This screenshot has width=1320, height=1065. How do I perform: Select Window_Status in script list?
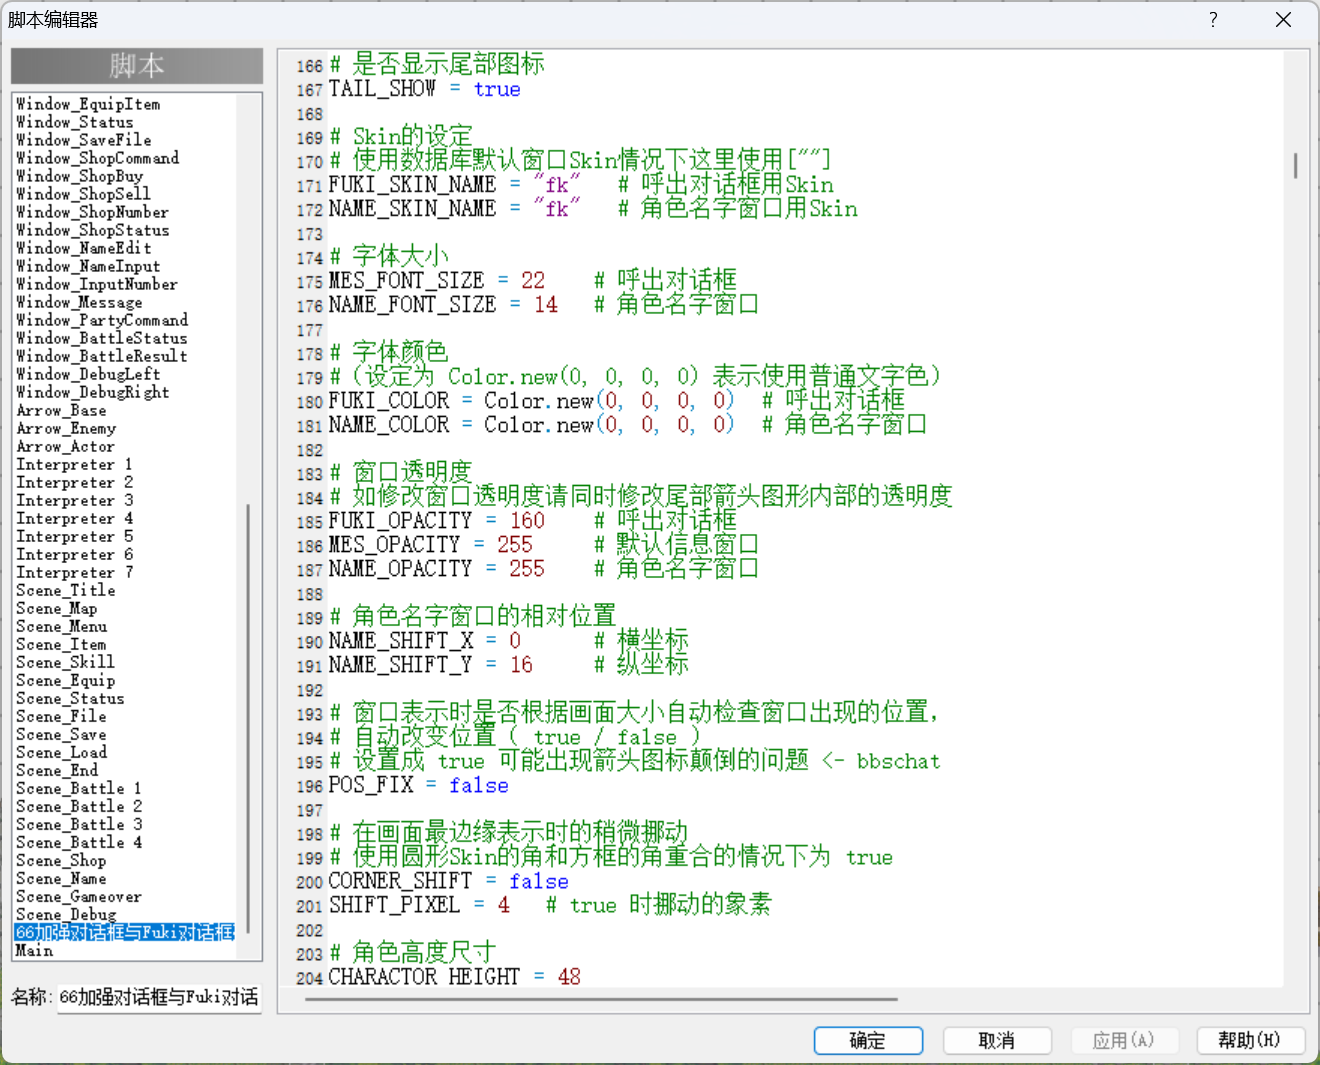[x=74, y=122]
